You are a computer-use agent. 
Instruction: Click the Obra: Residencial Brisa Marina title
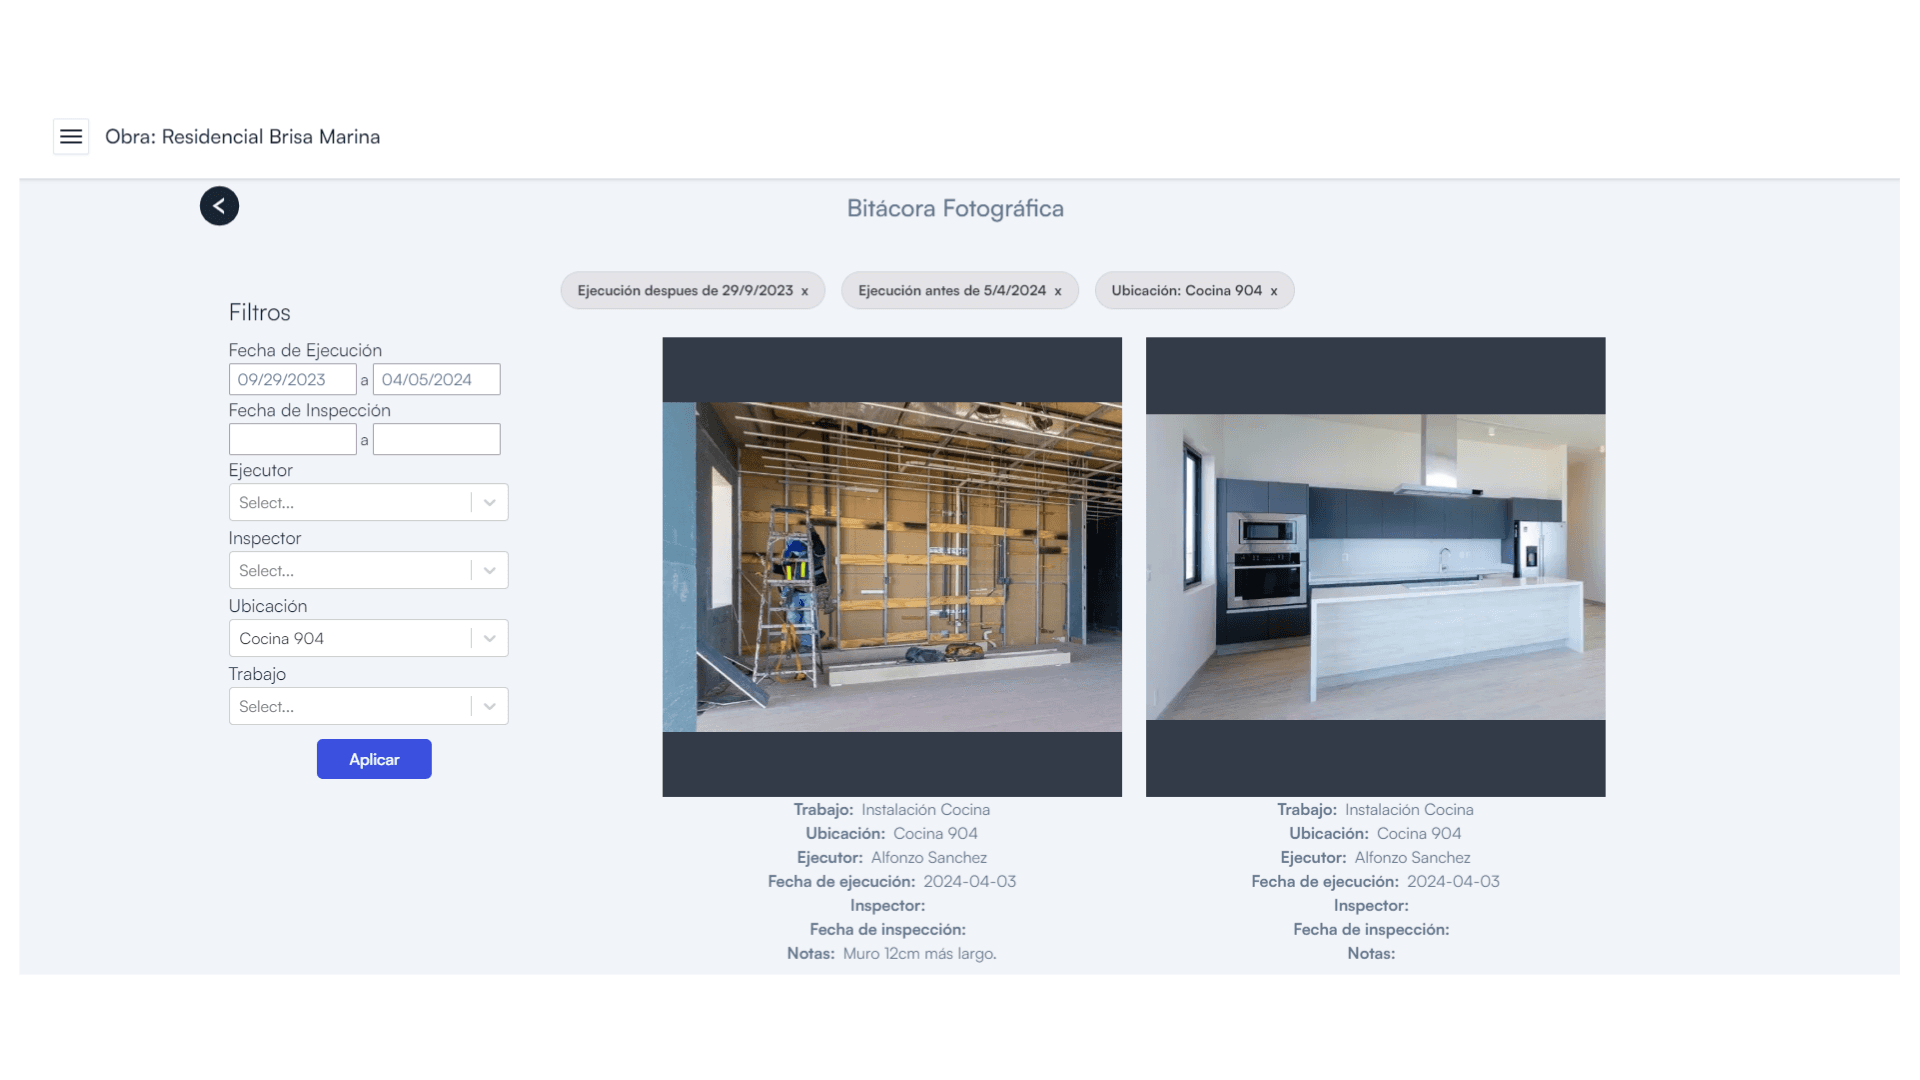click(242, 137)
